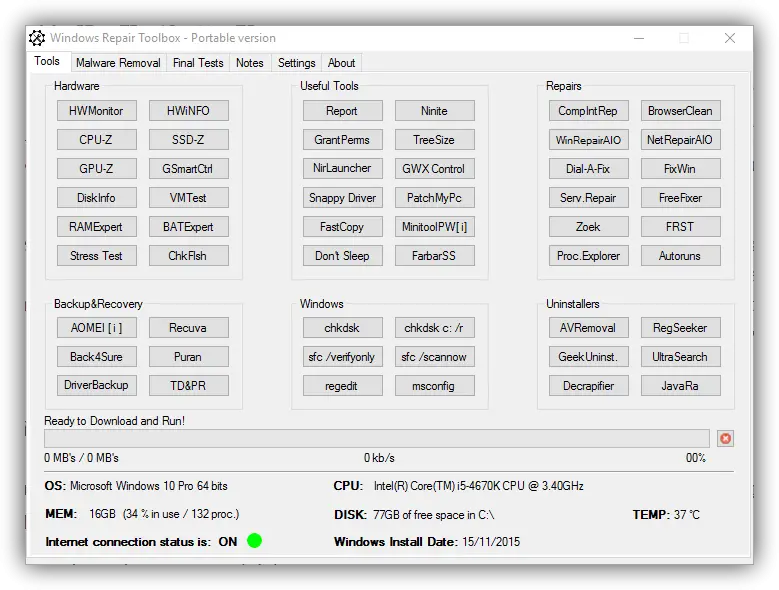Screen dimensions: 779x590
Task: Execute sfc /scannow
Action: pos(435,357)
